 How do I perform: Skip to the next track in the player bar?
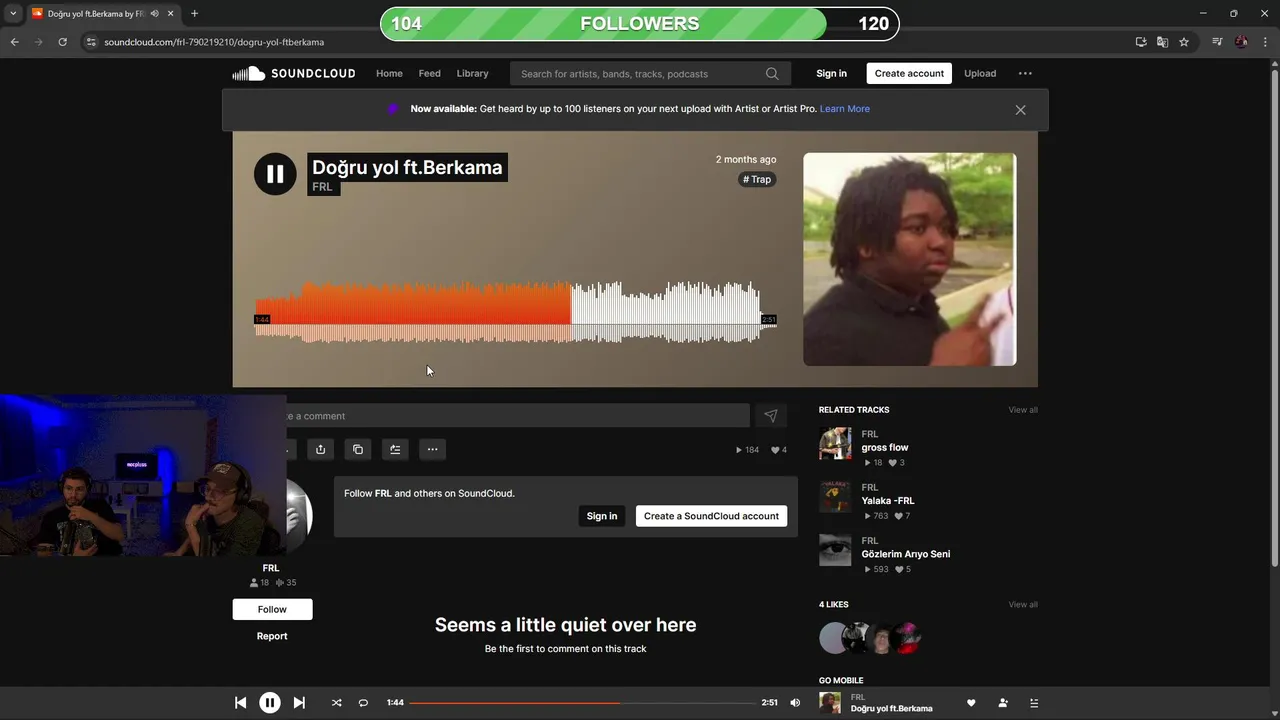299,703
